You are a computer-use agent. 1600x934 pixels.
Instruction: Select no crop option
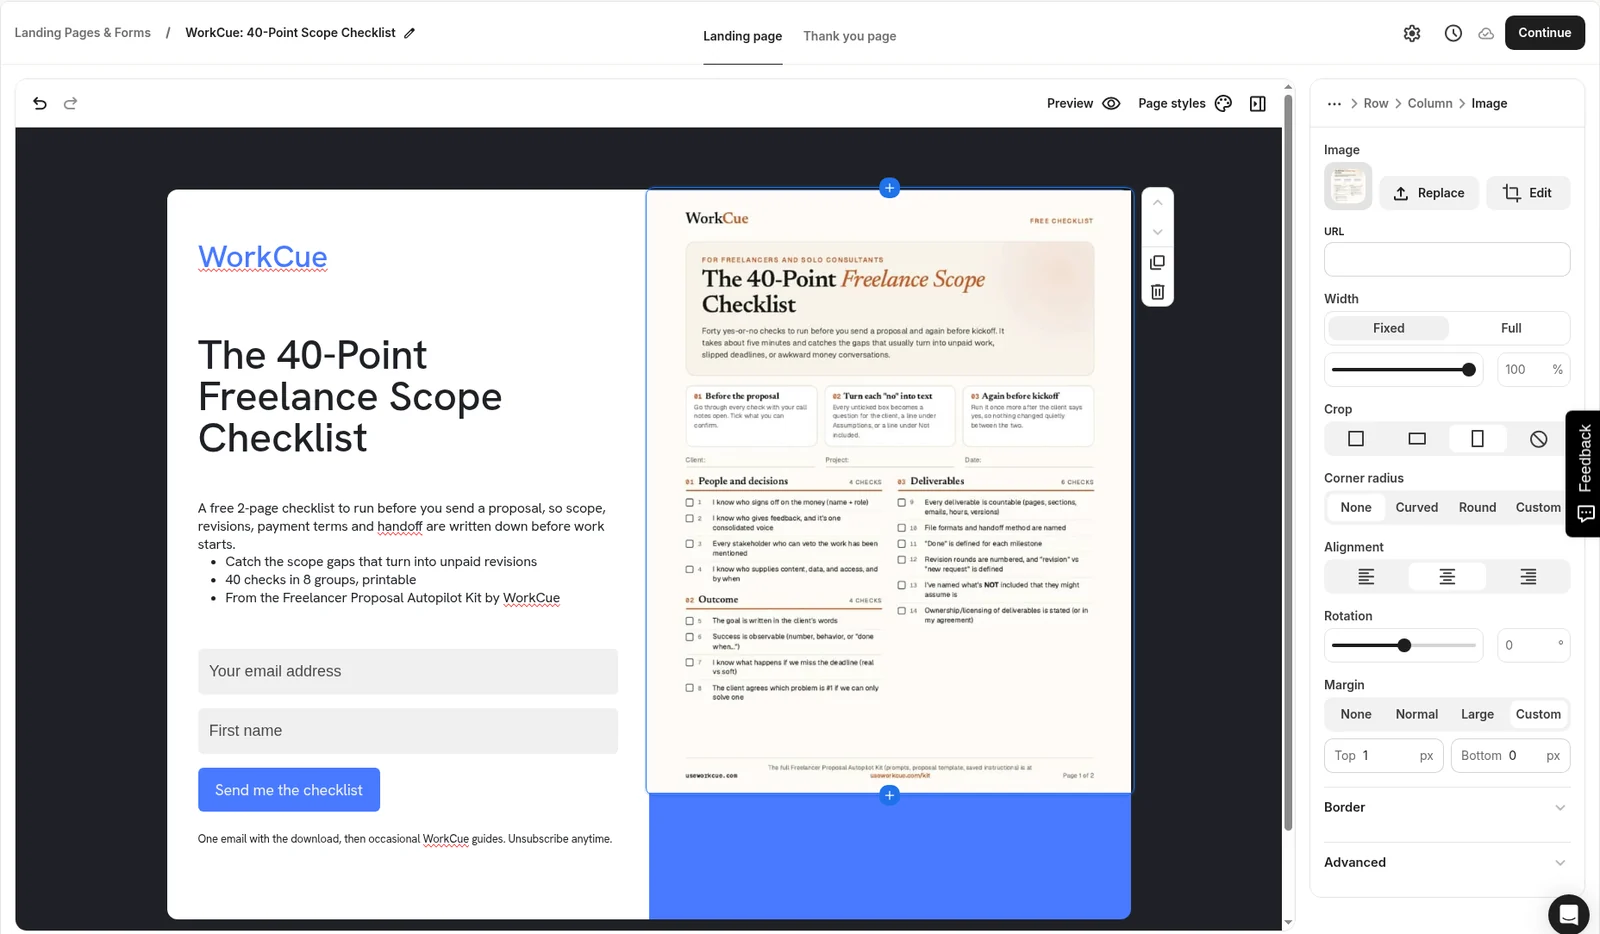pos(1538,438)
